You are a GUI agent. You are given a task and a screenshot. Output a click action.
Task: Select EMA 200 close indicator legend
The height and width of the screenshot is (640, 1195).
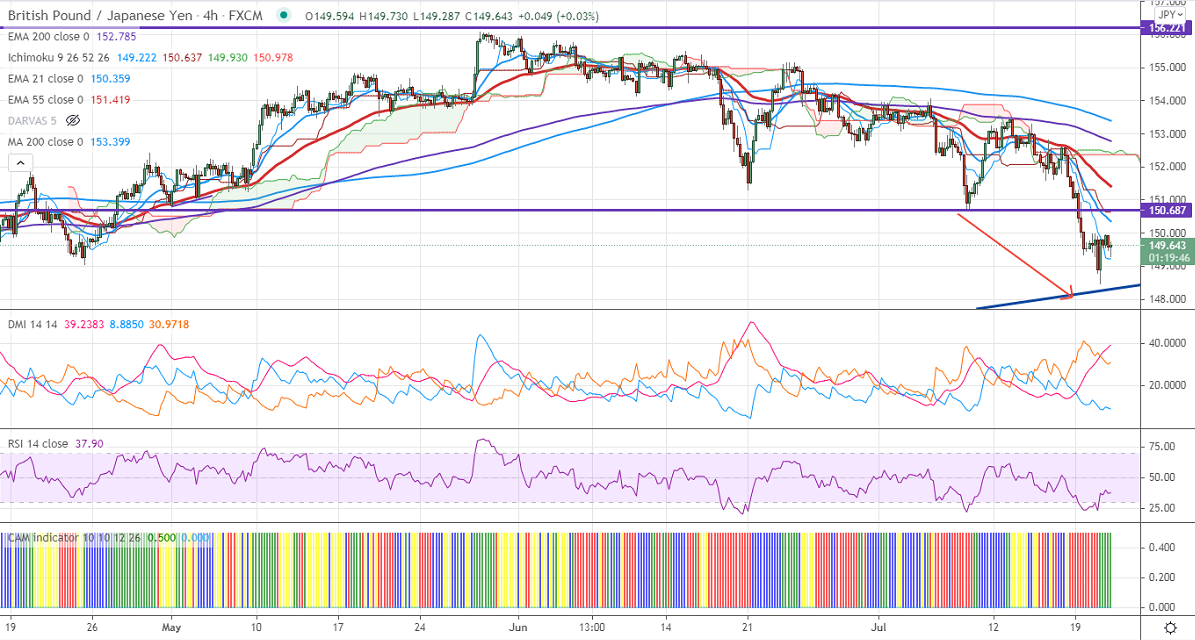coord(49,36)
